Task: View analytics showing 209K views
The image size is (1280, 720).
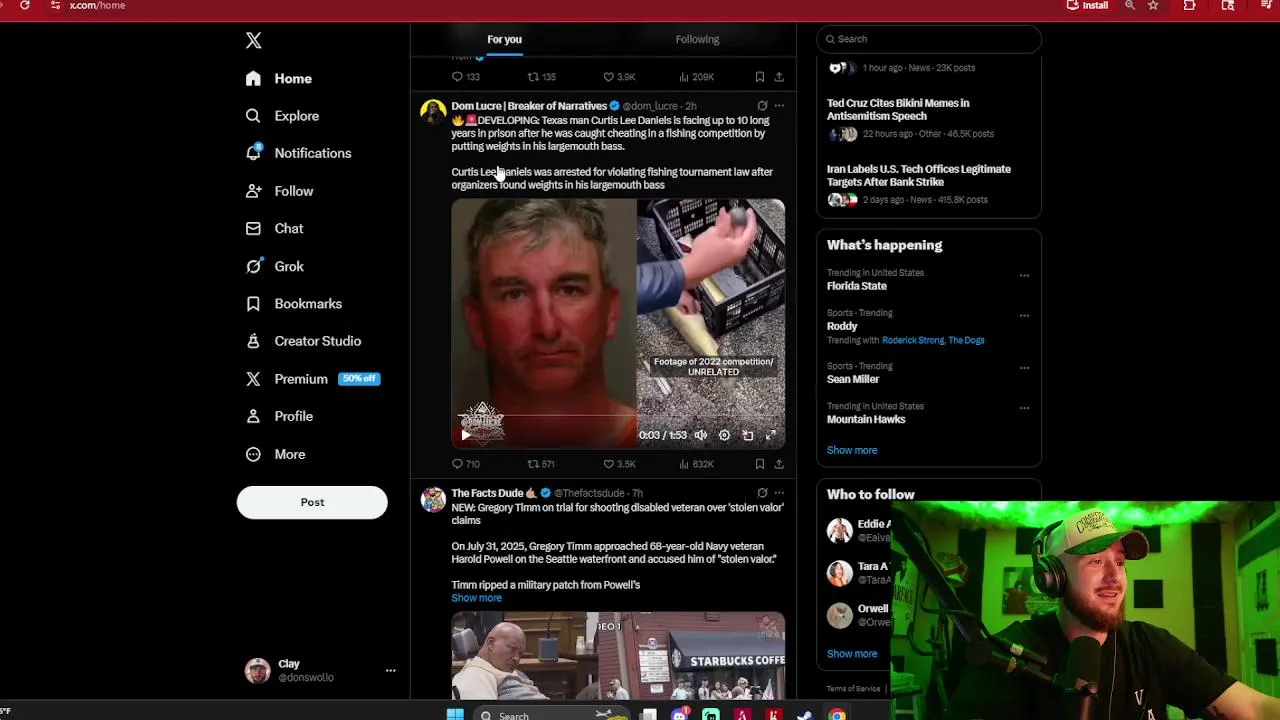Action: click(x=696, y=77)
